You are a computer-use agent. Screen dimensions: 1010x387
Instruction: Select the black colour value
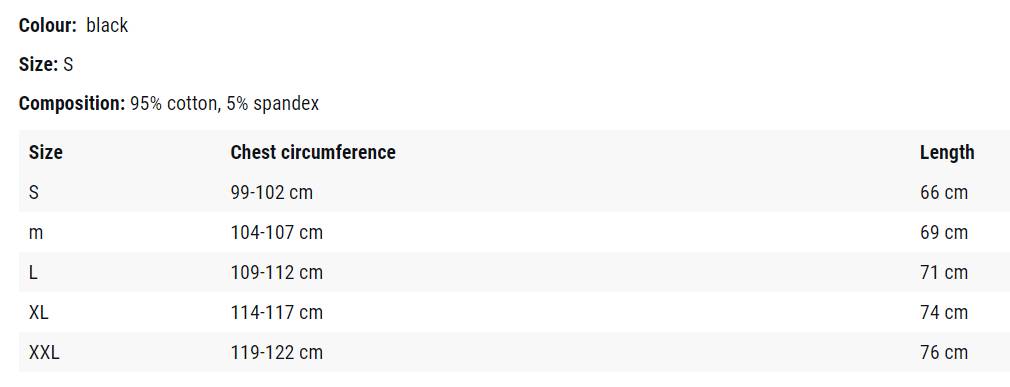coord(107,26)
